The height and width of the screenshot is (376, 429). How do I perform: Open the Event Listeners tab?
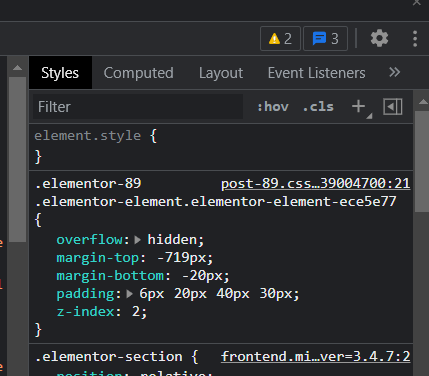pos(317,73)
